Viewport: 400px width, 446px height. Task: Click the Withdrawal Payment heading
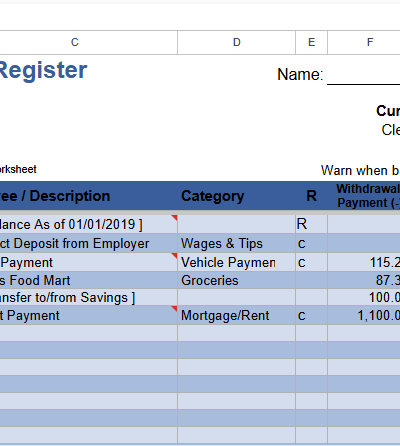click(368, 196)
